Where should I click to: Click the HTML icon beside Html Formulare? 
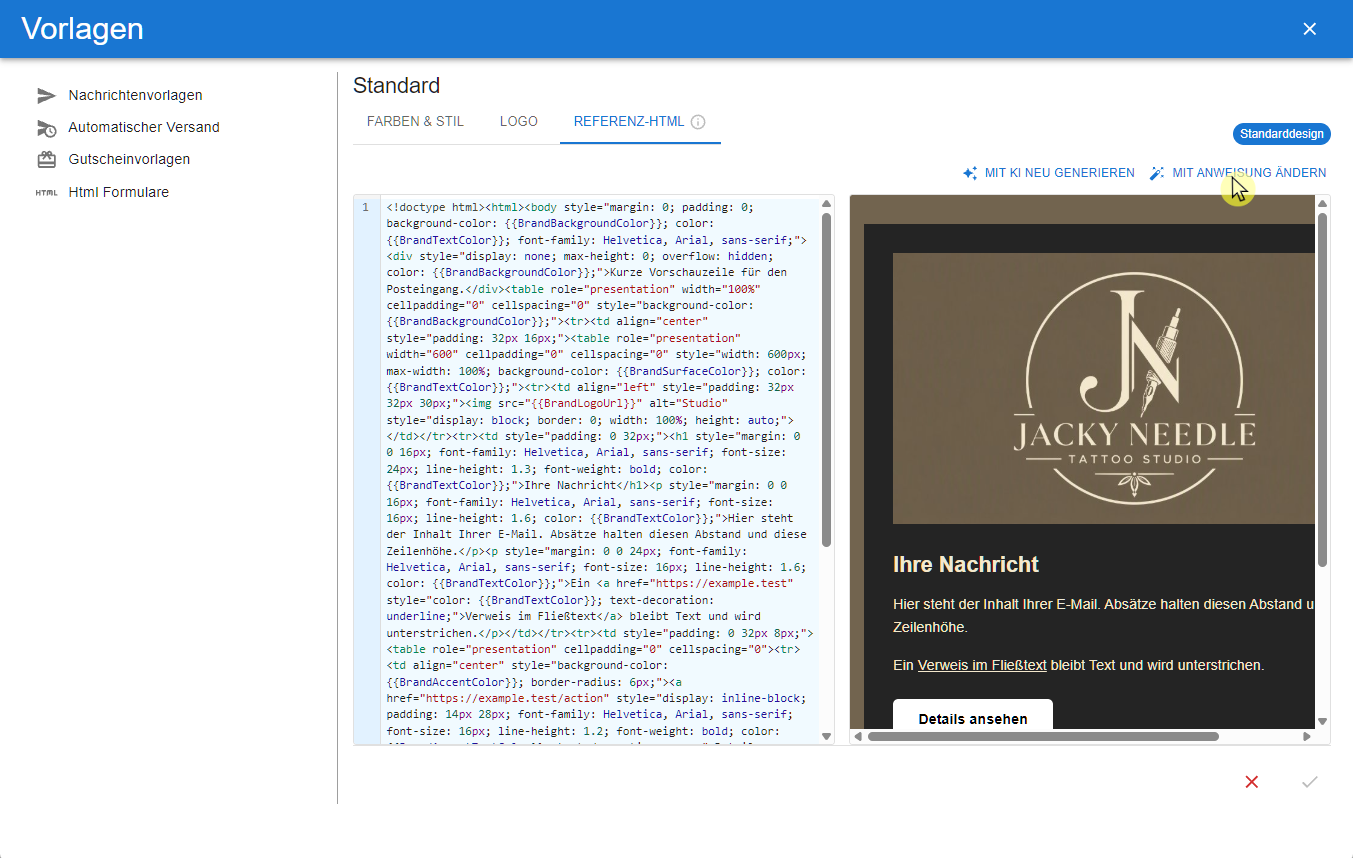point(46,192)
